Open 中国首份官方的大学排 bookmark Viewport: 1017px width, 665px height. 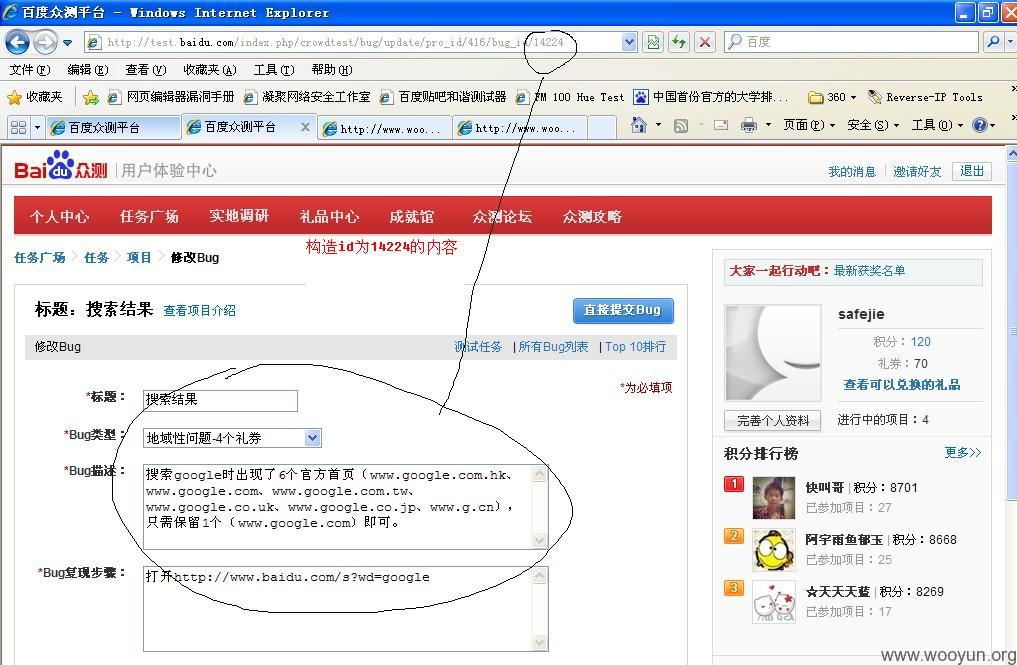click(711, 97)
